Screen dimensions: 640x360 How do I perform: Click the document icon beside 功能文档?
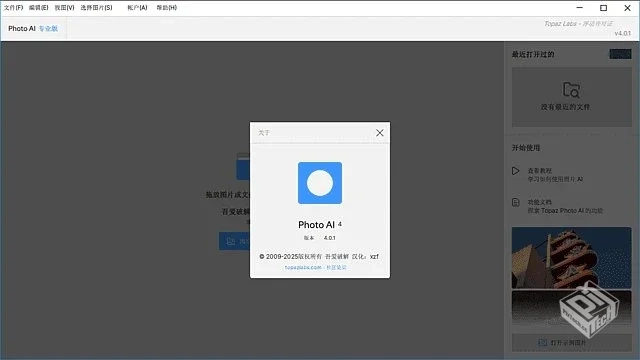[516, 202]
